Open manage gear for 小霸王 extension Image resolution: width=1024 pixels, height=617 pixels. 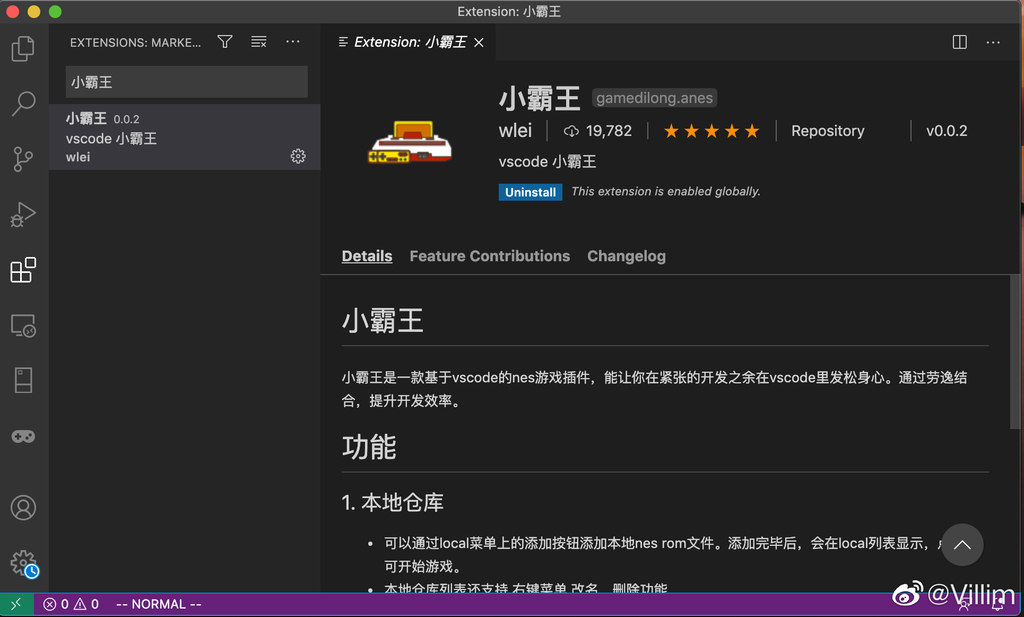298,156
